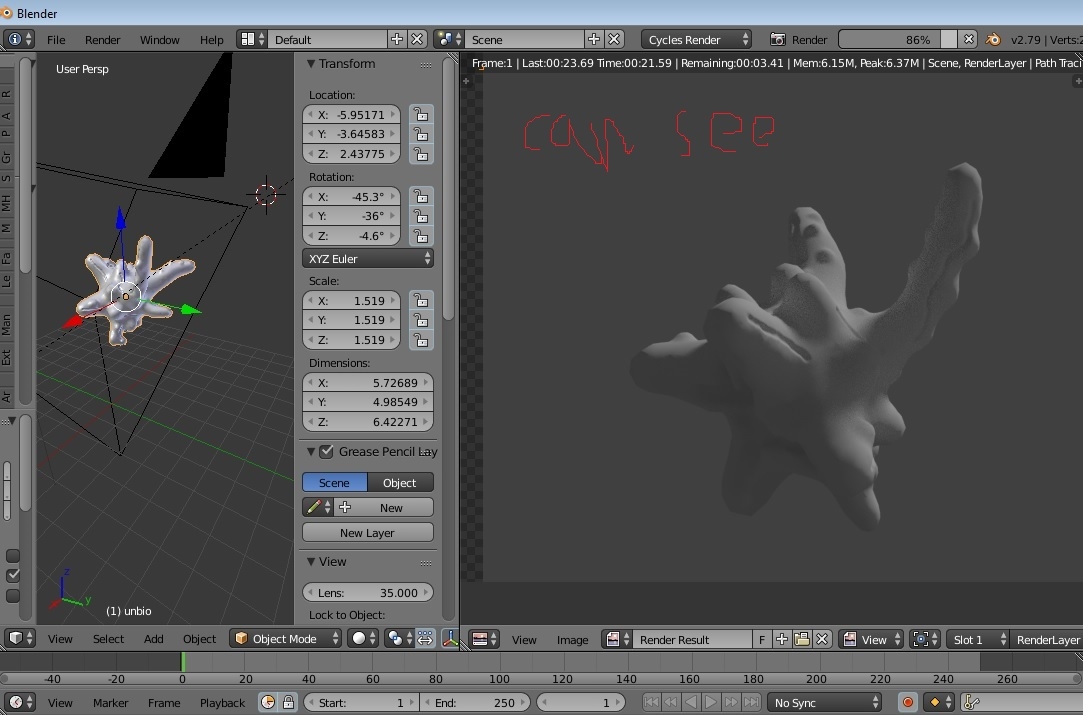The image size is (1083, 715).
Task: Click the New Layer button
Action: (367, 533)
